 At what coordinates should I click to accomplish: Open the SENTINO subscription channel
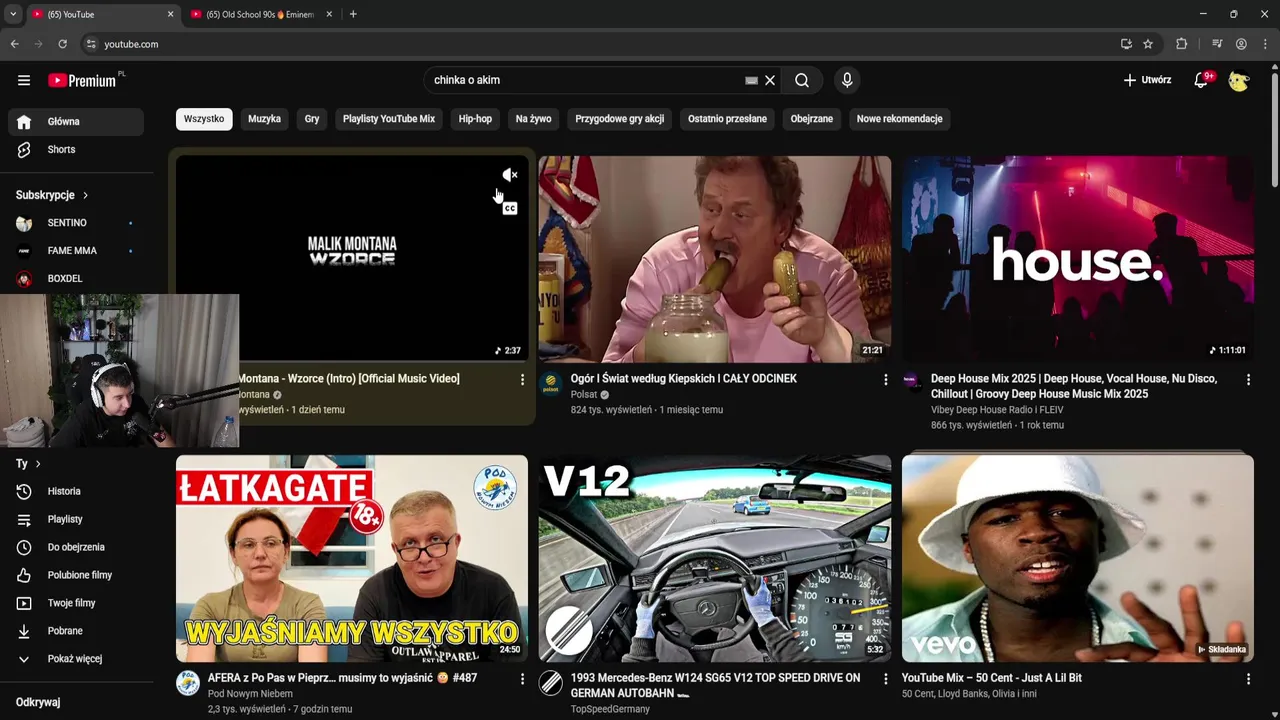pyautogui.click(x=76, y=223)
